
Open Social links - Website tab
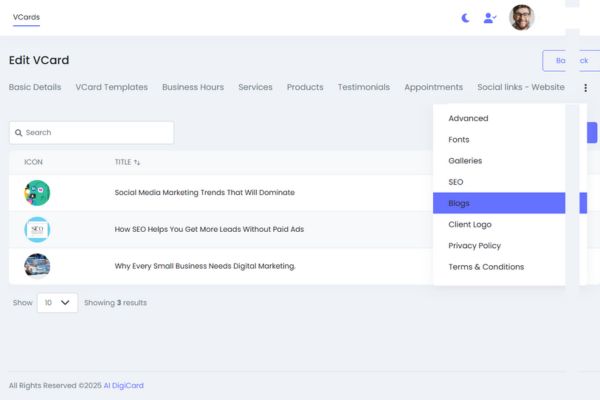pyautogui.click(x=521, y=87)
